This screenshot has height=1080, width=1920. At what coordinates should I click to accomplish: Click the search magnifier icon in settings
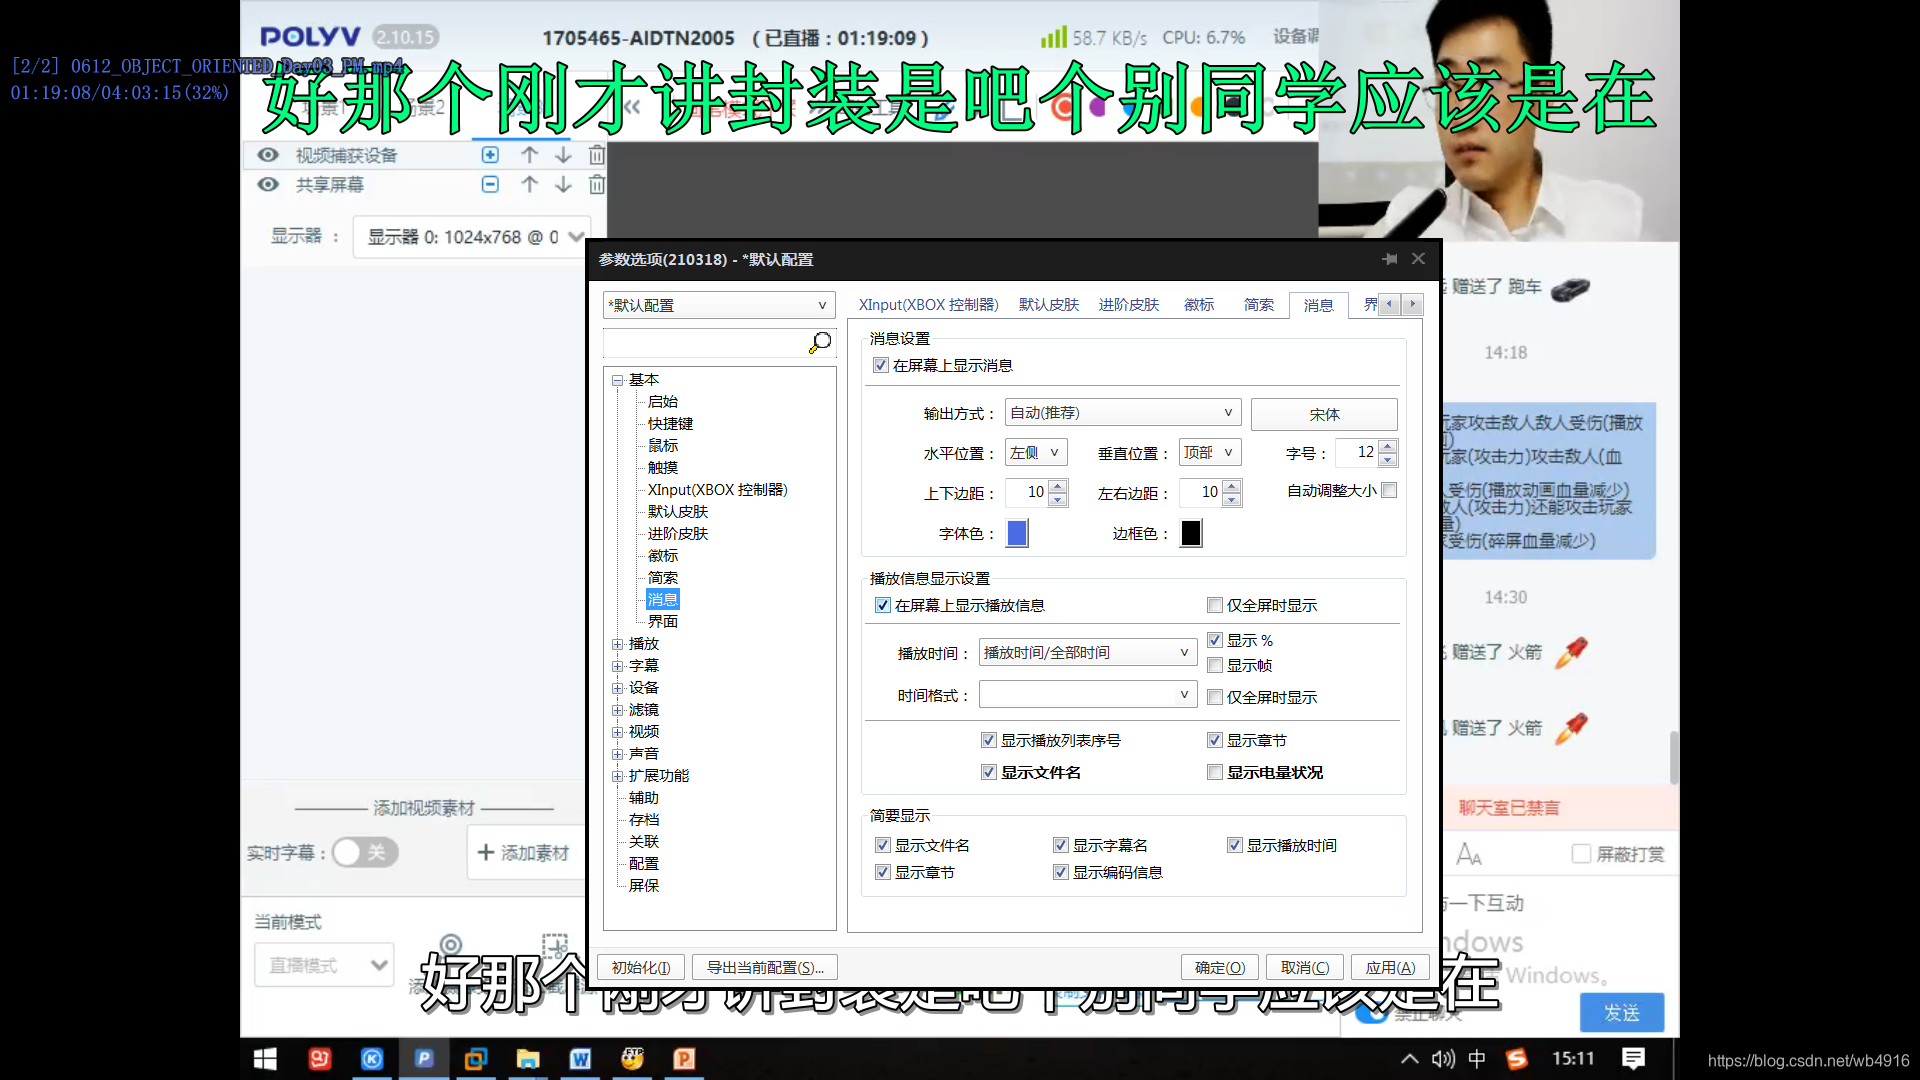click(x=820, y=343)
